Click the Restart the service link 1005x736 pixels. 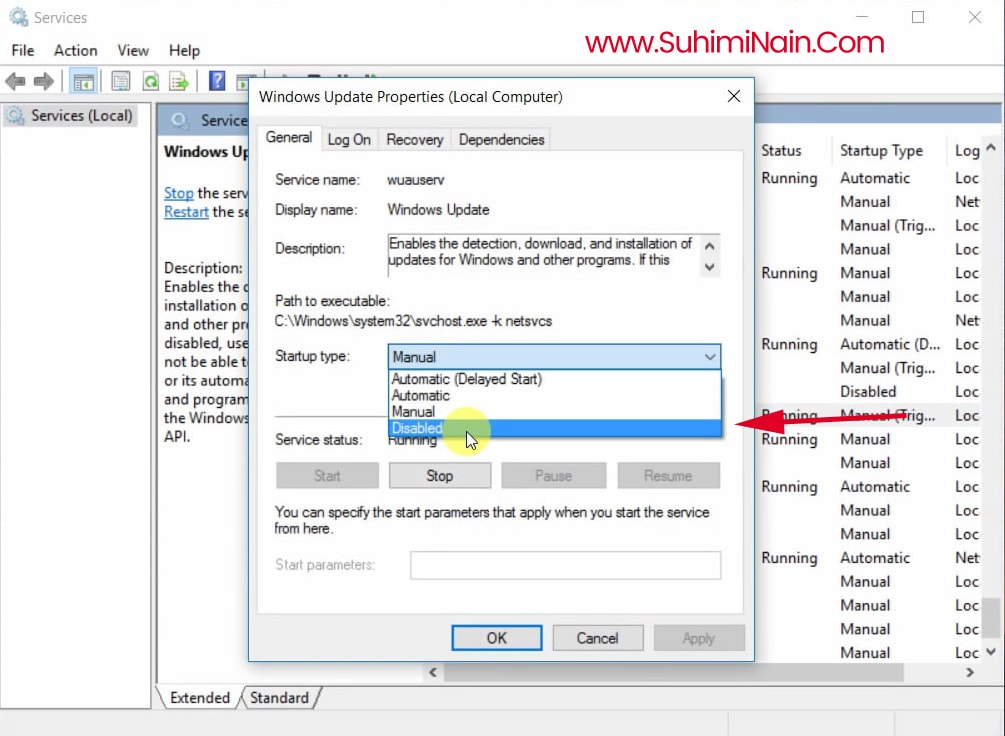coord(186,212)
